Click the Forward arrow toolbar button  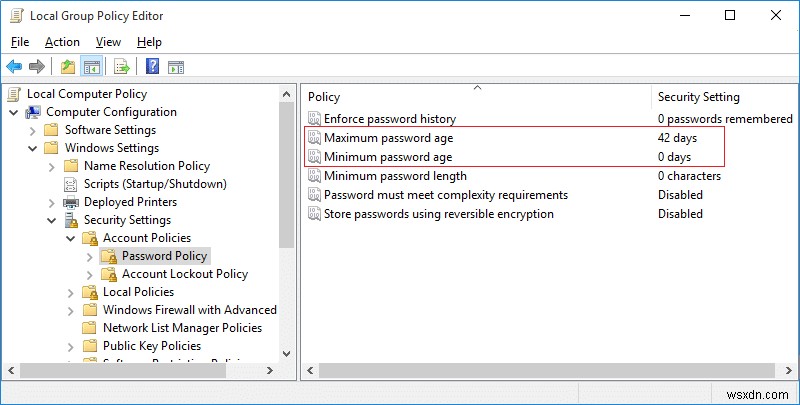pos(37,67)
